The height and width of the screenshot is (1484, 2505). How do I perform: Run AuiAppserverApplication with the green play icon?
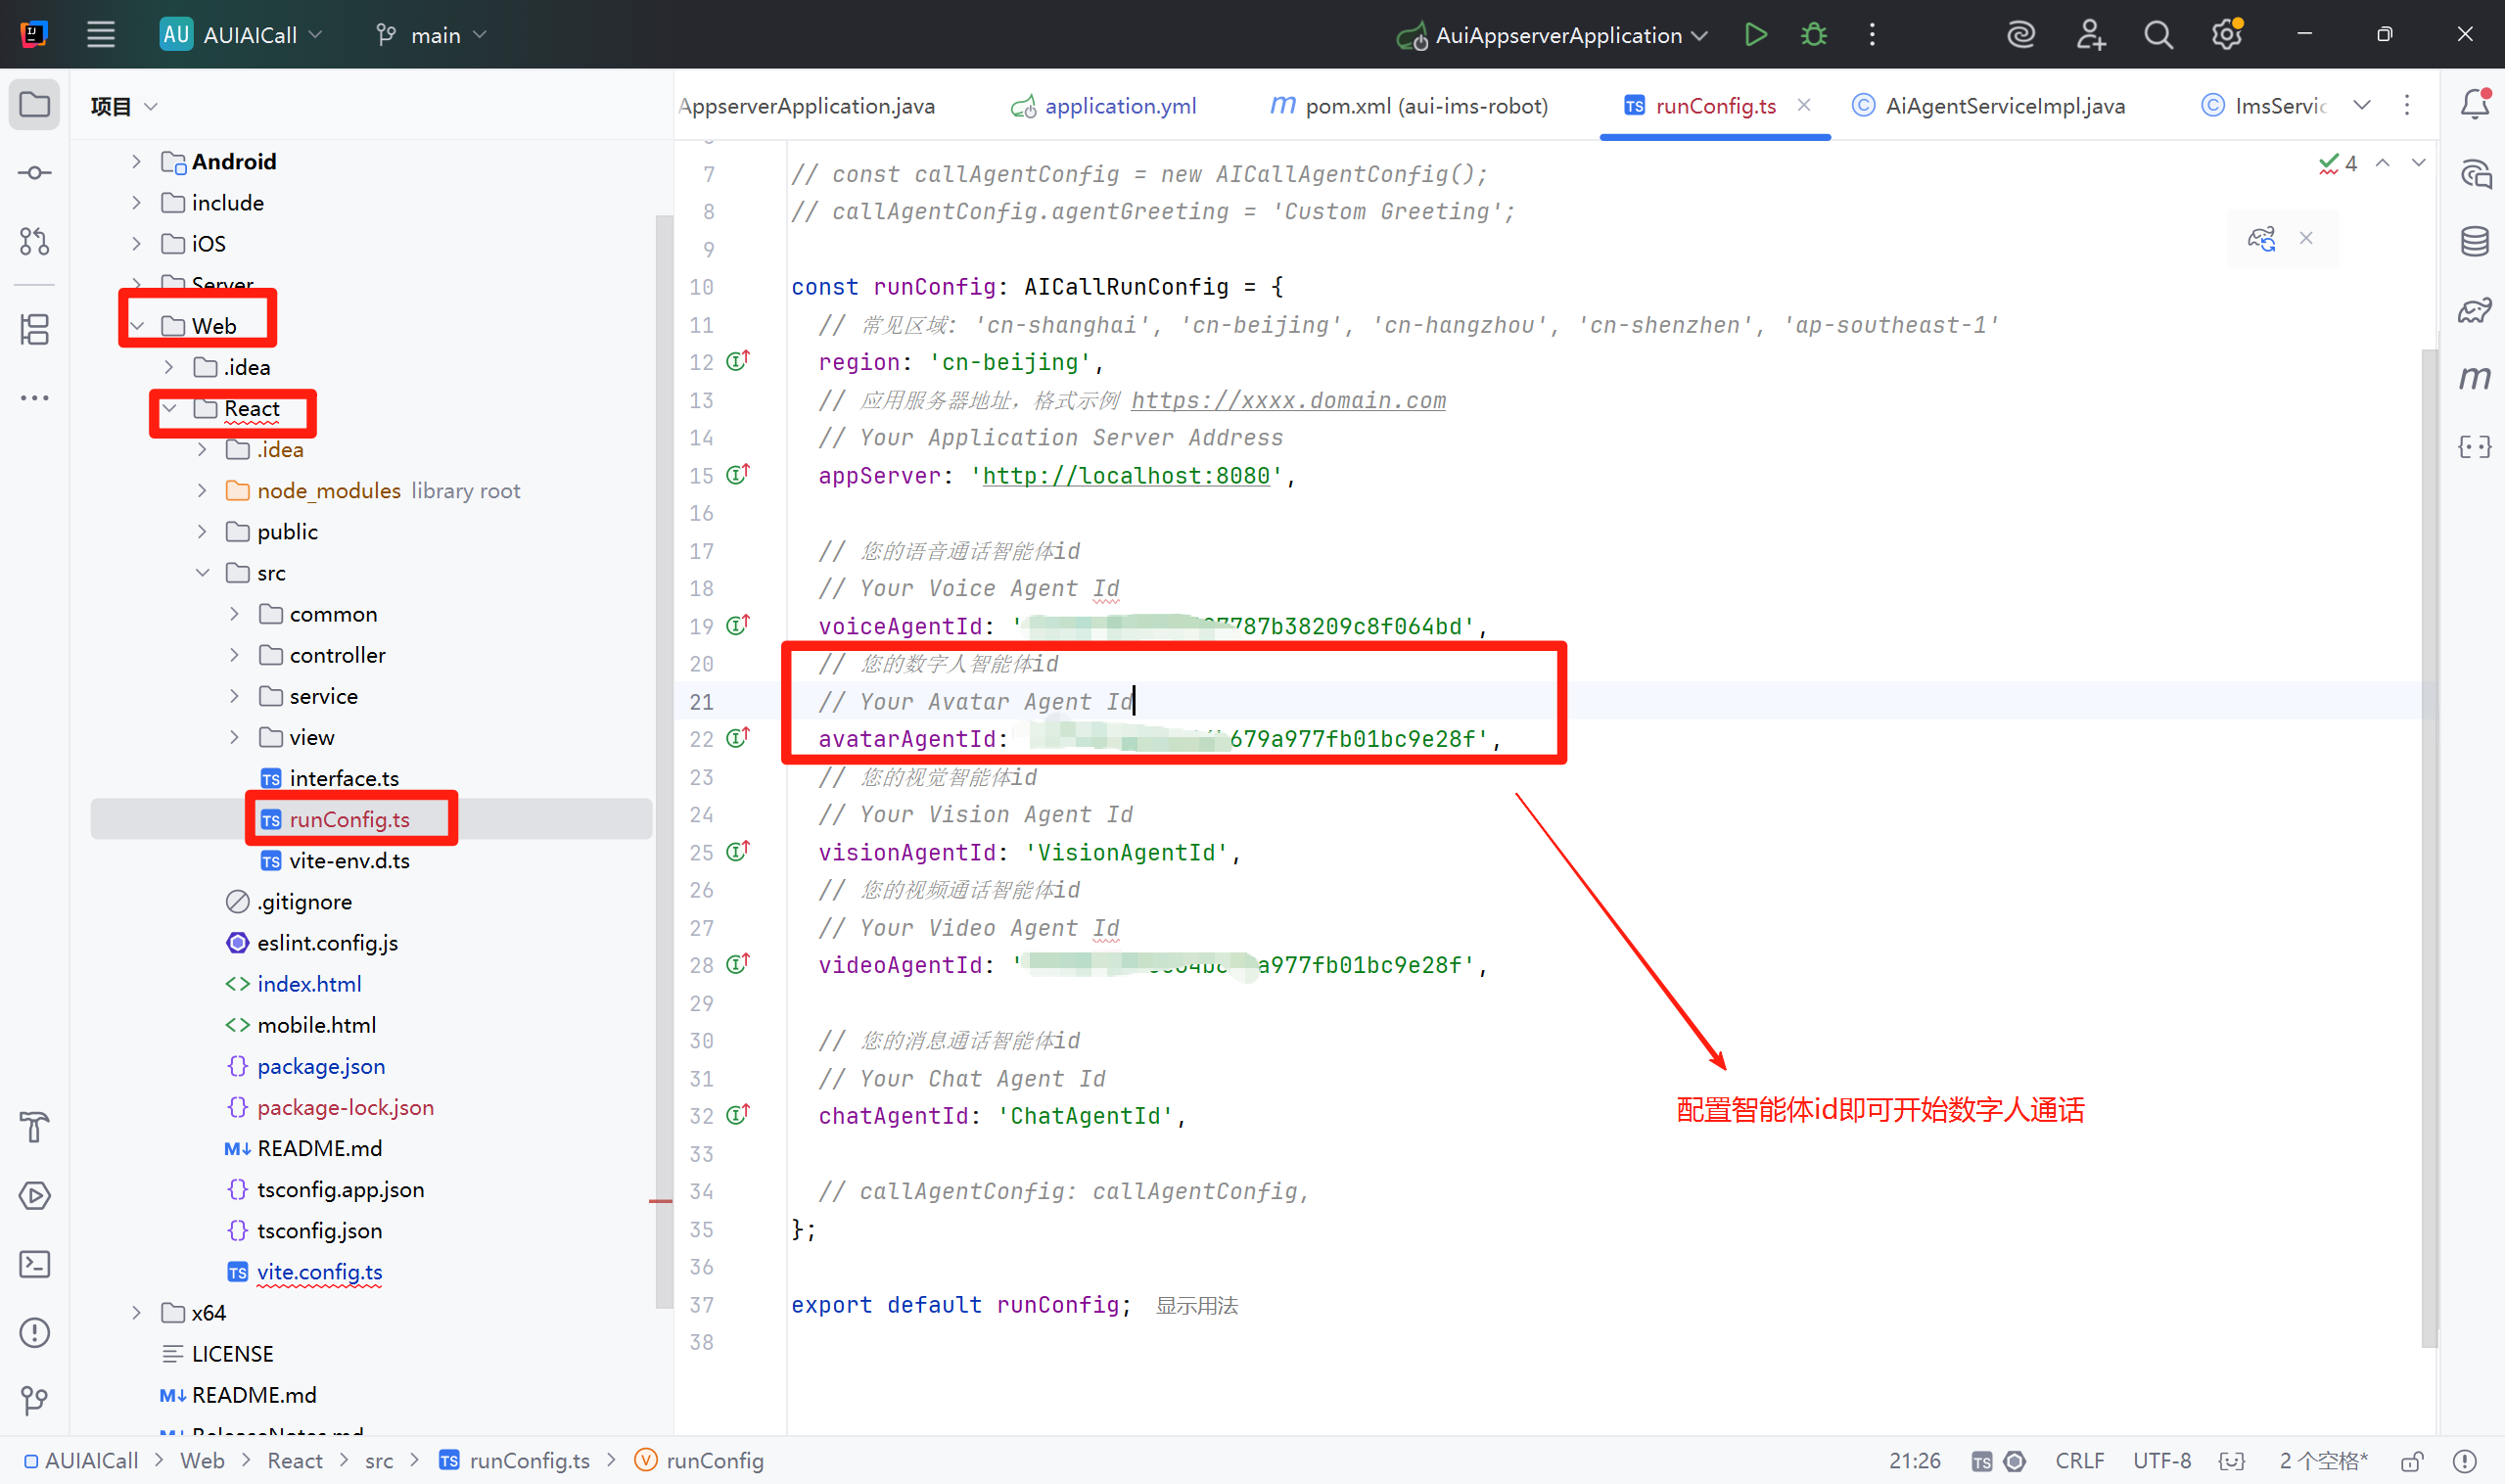pyautogui.click(x=1755, y=34)
